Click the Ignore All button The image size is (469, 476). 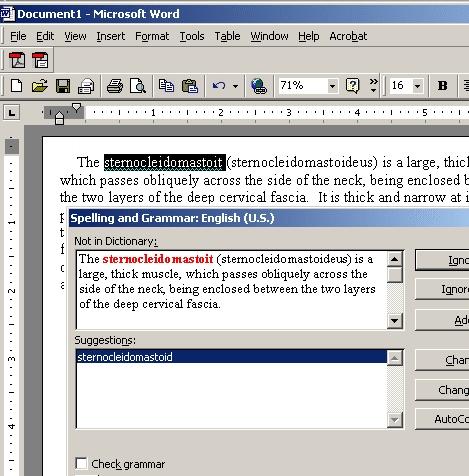click(442, 289)
